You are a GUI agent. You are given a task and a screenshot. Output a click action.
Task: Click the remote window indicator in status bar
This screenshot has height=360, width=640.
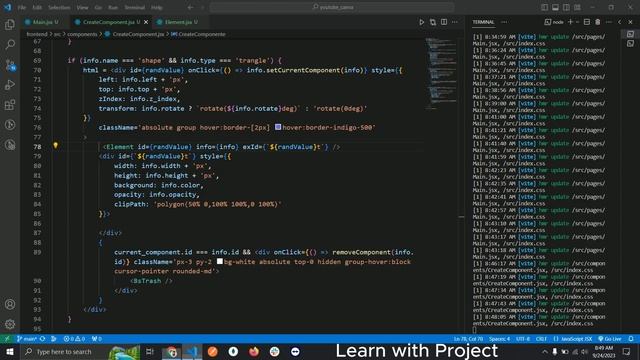pyautogui.click(x=7, y=339)
